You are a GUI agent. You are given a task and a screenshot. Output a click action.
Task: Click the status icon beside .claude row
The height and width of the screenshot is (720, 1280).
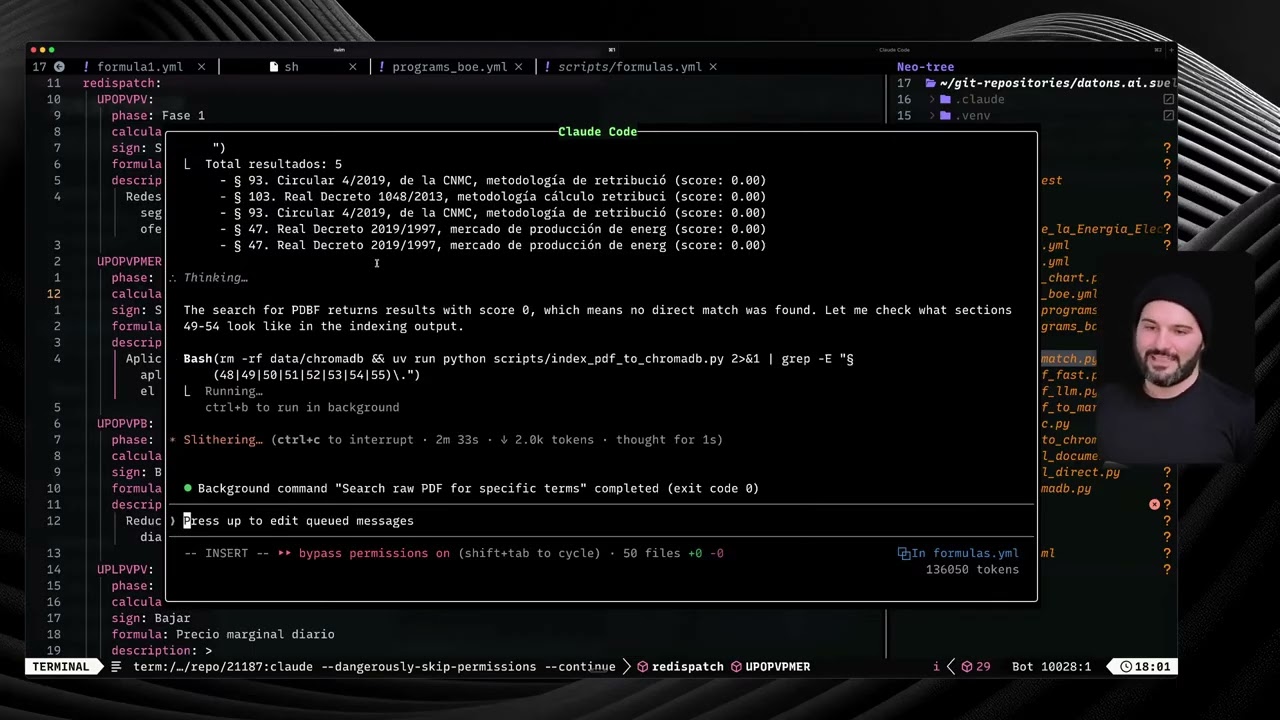coord(1168,100)
